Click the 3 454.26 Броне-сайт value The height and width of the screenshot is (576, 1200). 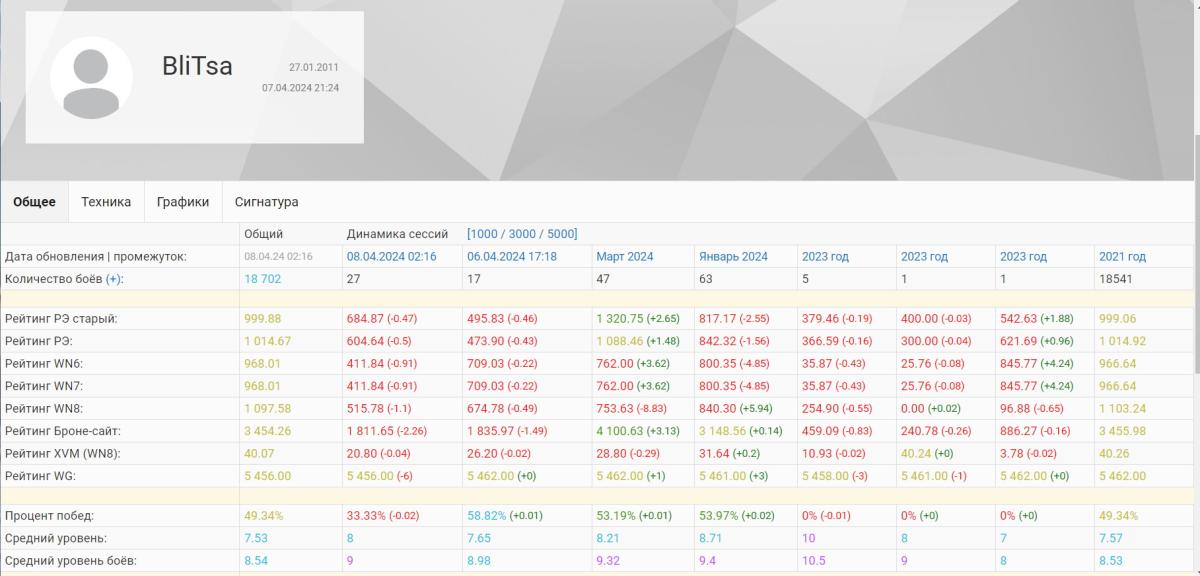pos(267,431)
